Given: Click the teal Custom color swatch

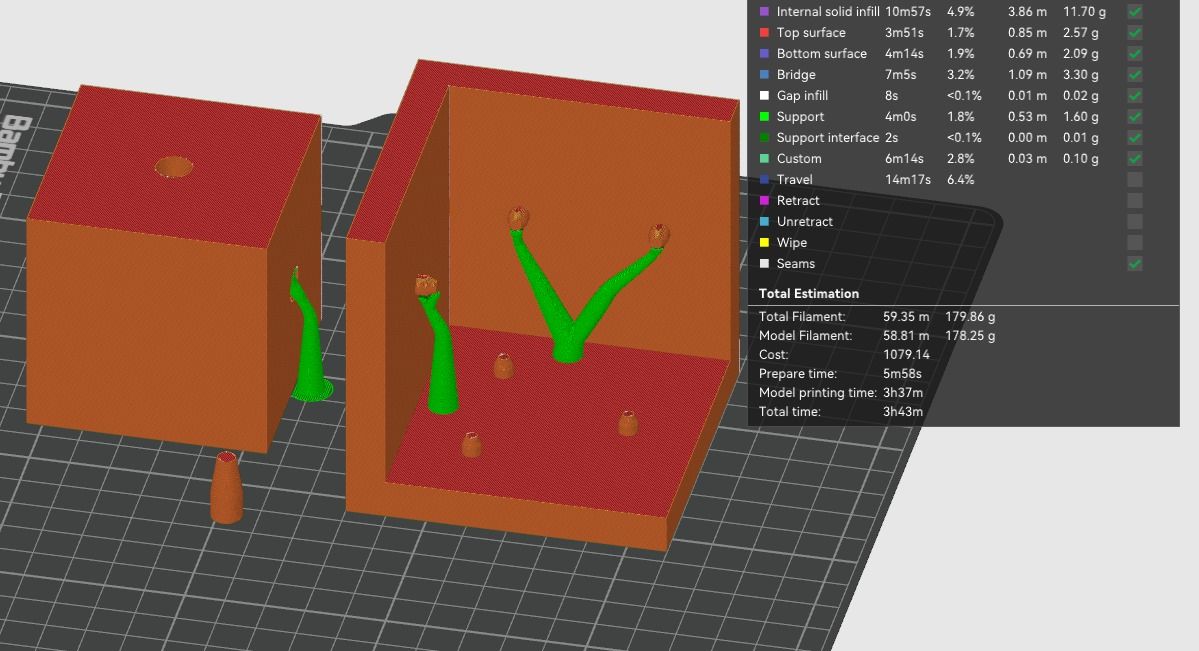Looking at the screenshot, I should point(764,158).
